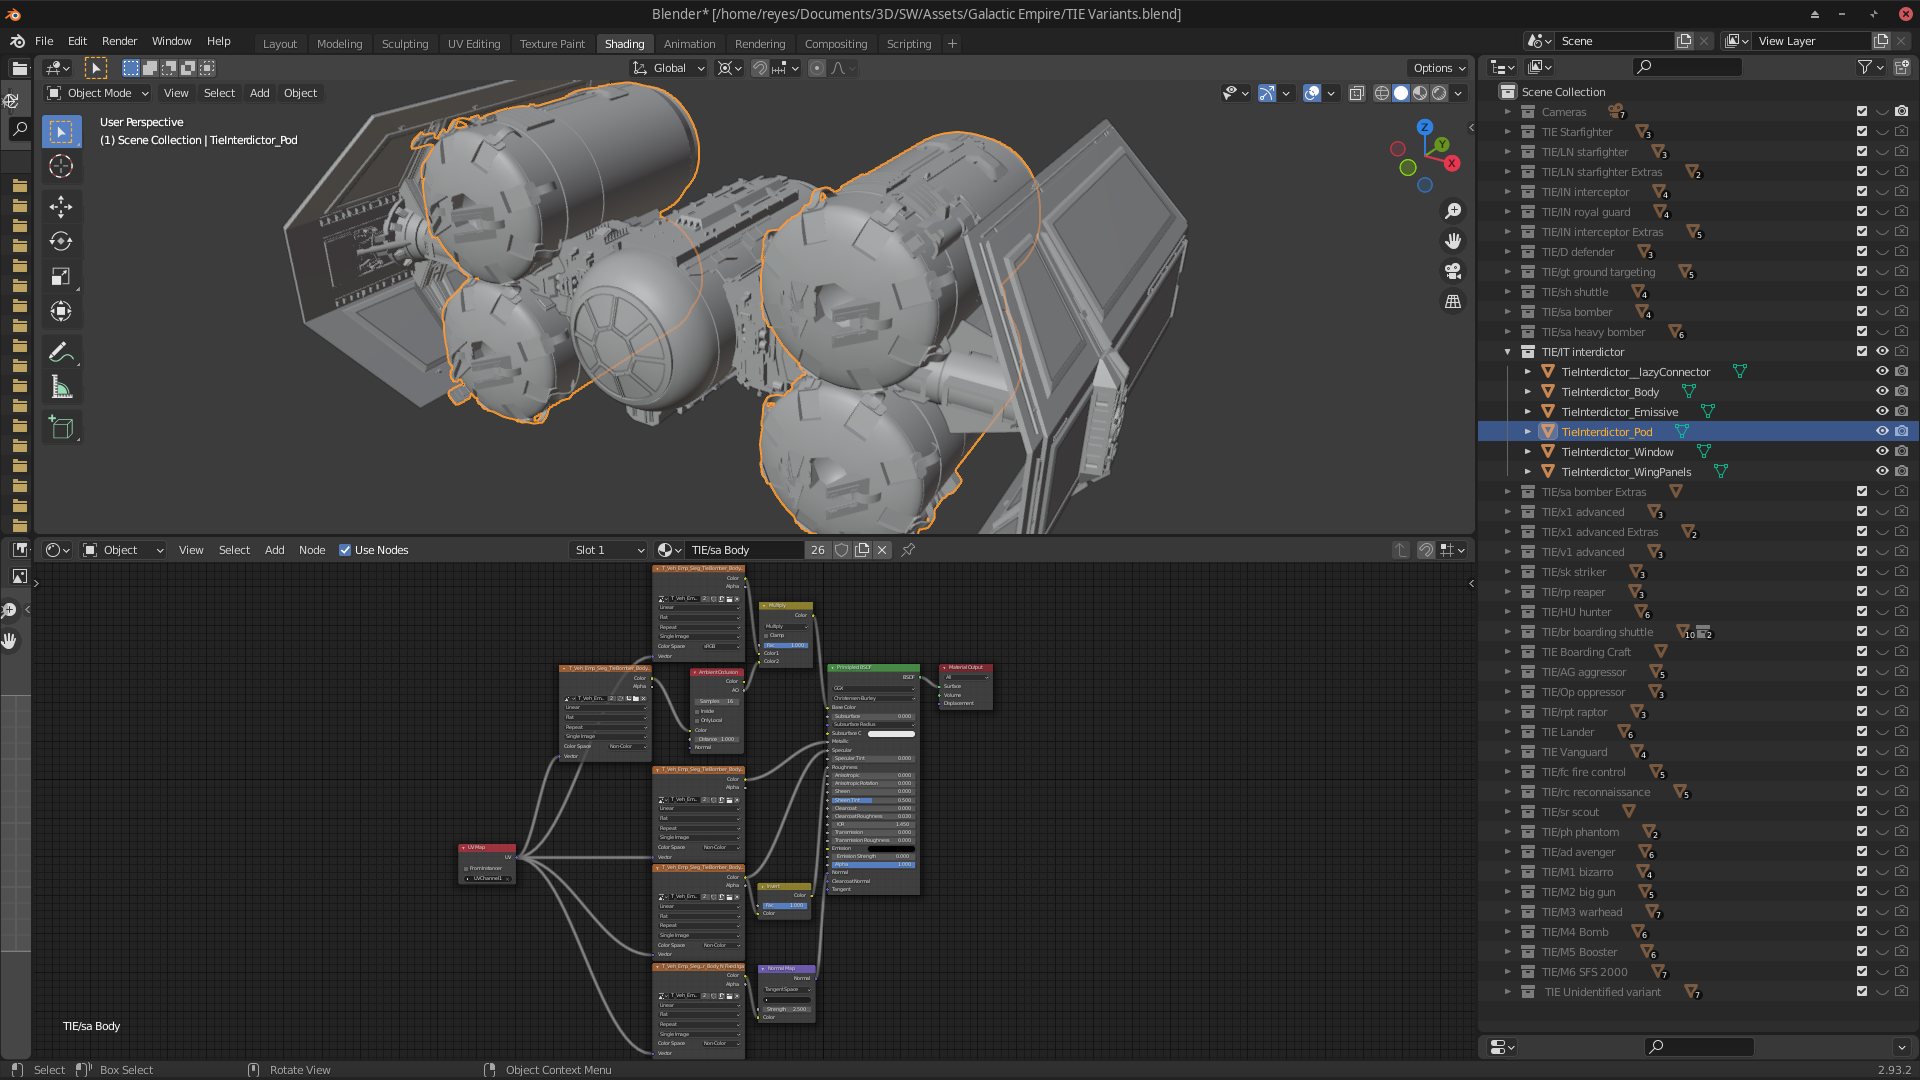1920x1080 pixels.
Task: Activate the Add Cube tool
Action: click(61, 428)
